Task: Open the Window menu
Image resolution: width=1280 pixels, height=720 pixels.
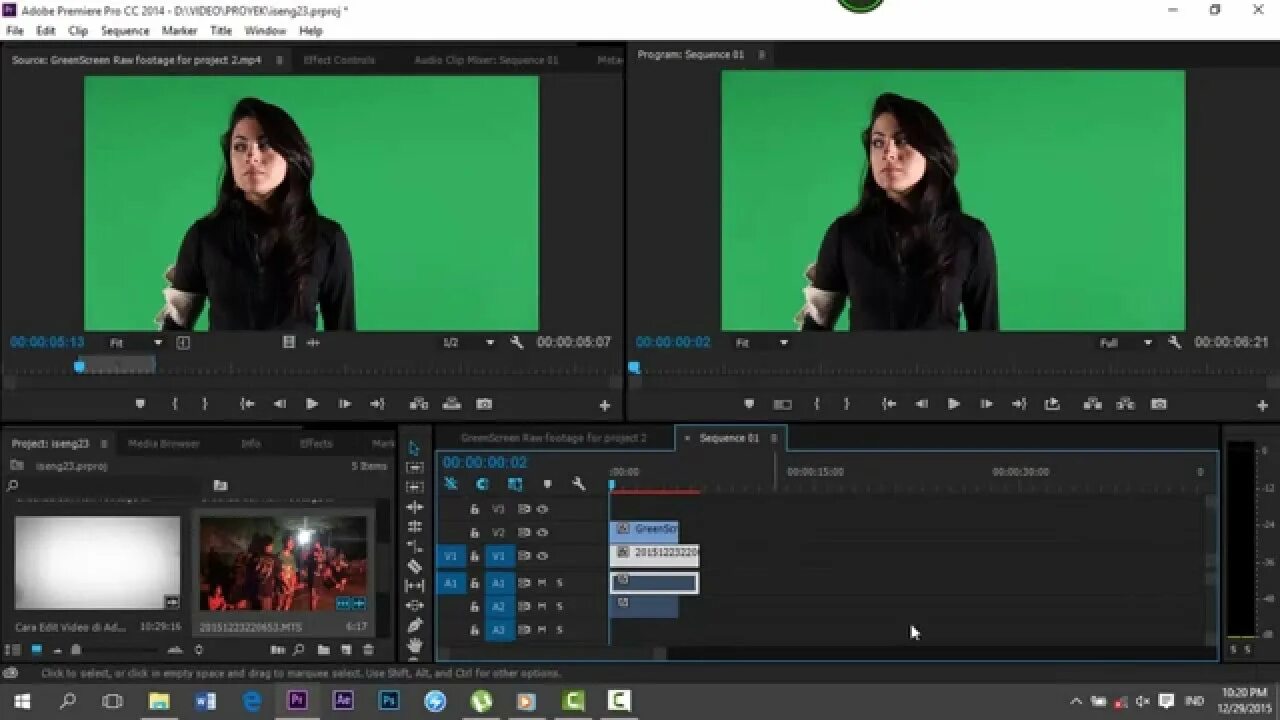Action: (265, 30)
